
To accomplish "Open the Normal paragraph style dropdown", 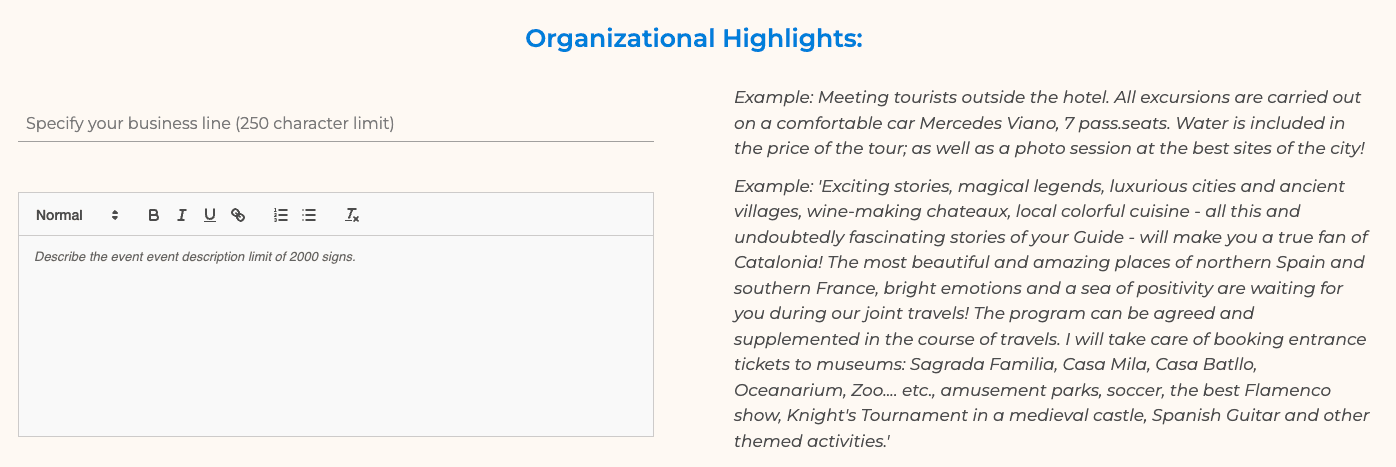I will (x=78, y=215).
